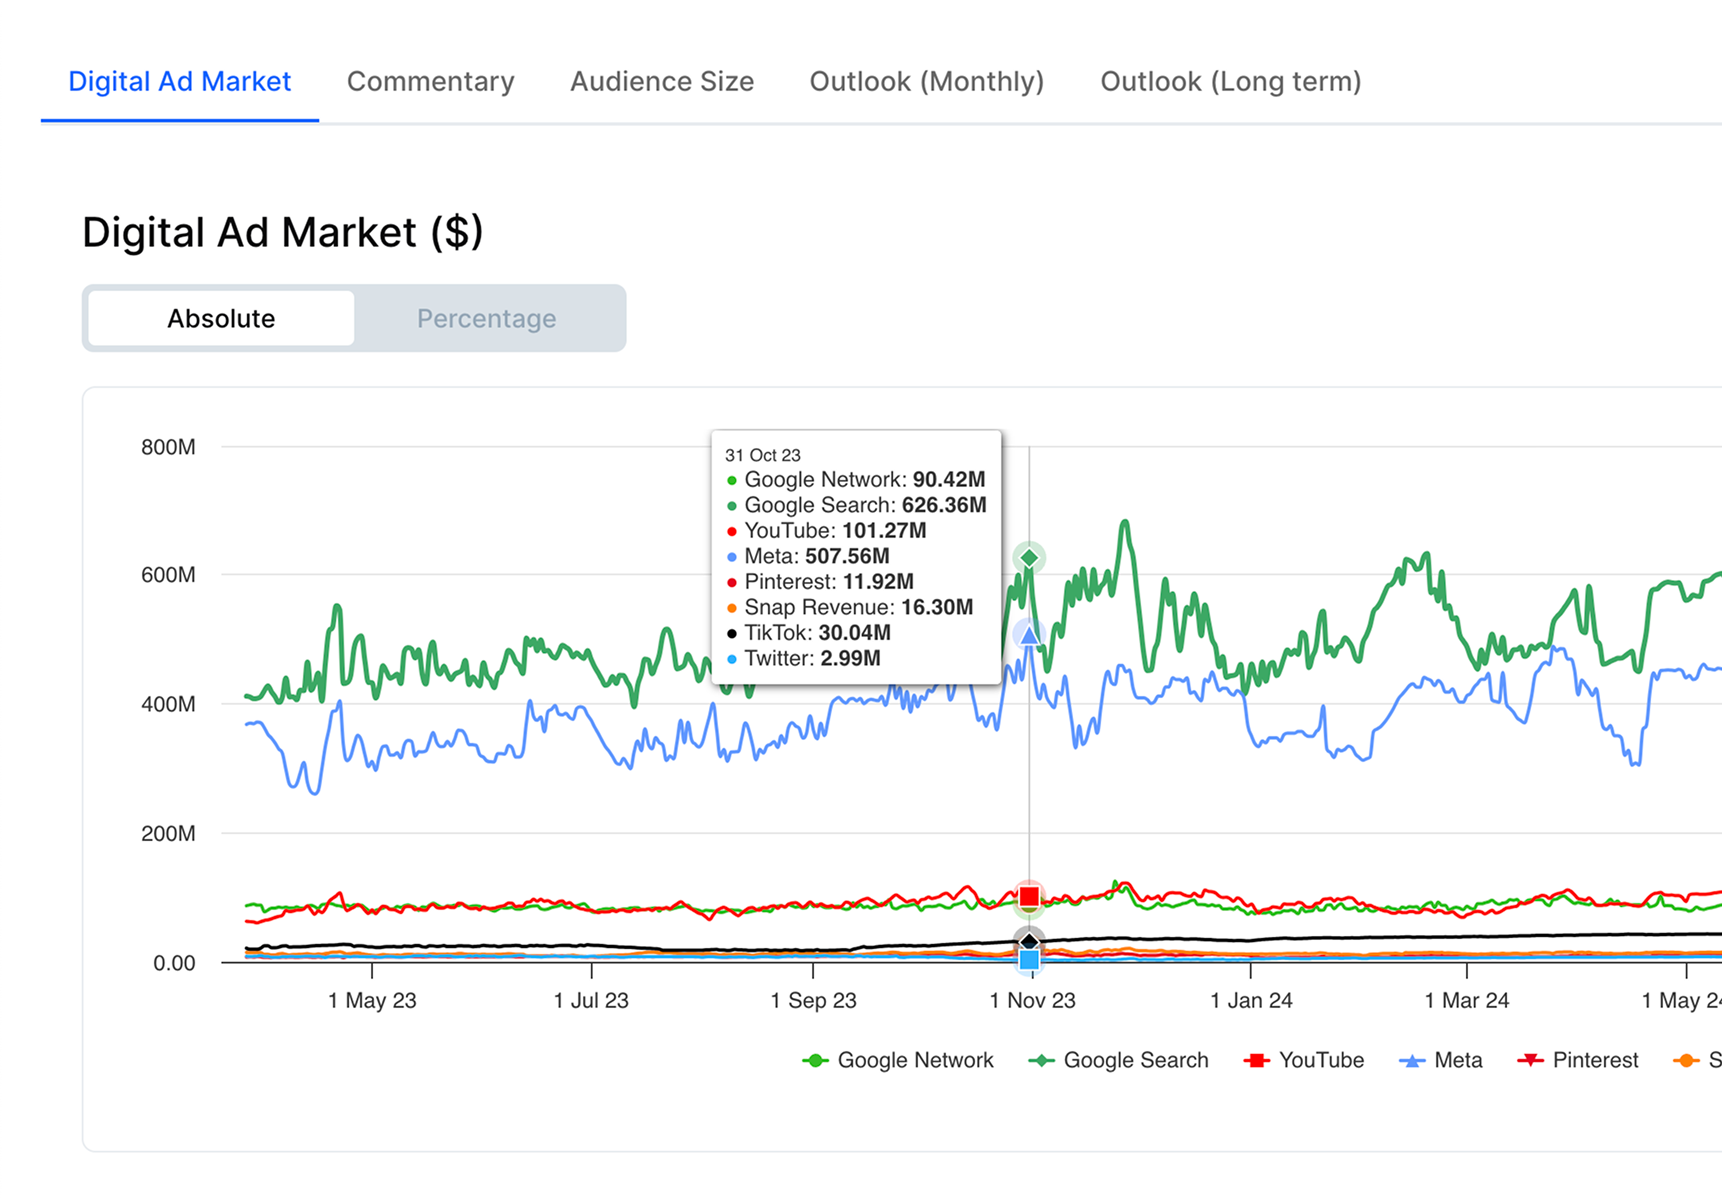The width and height of the screenshot is (1722, 1200).
Task: Open the Commentary tab
Action: pos(431,82)
